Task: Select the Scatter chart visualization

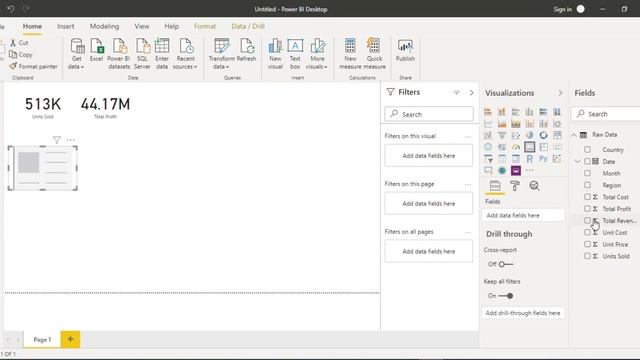Action: pos(516,135)
